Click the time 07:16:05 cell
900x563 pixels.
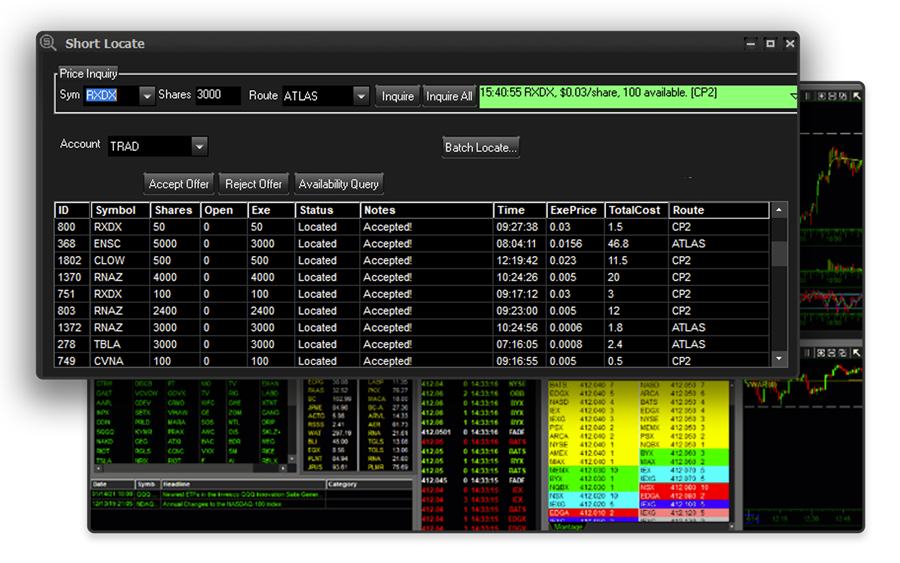tap(517, 344)
